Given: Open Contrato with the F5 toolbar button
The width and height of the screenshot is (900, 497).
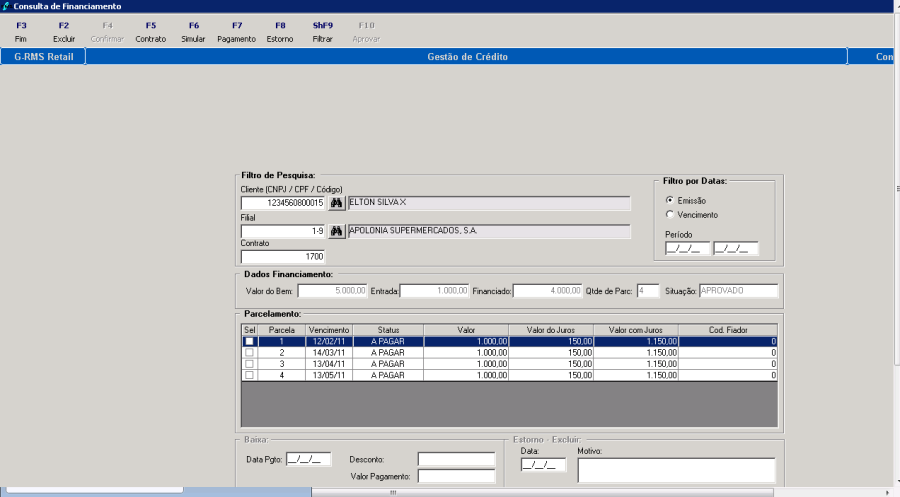Looking at the screenshot, I should [x=150, y=31].
